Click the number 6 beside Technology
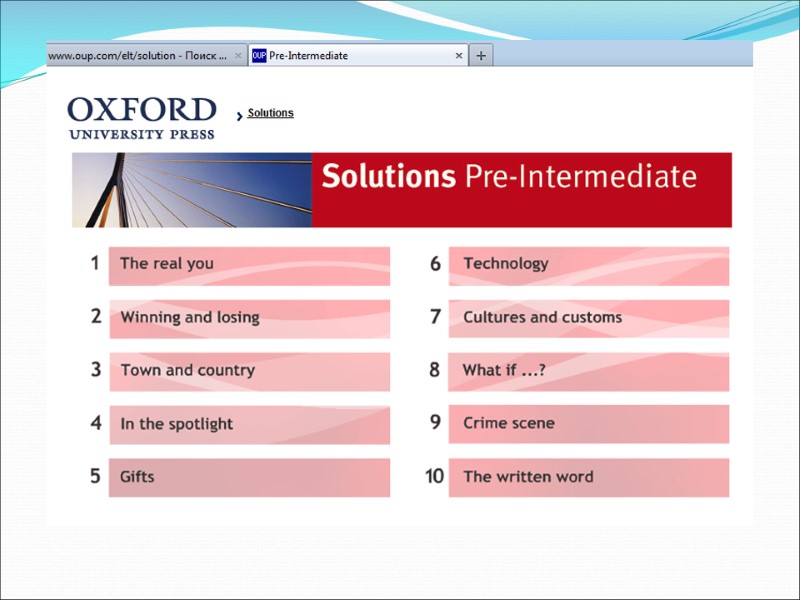 (435, 264)
